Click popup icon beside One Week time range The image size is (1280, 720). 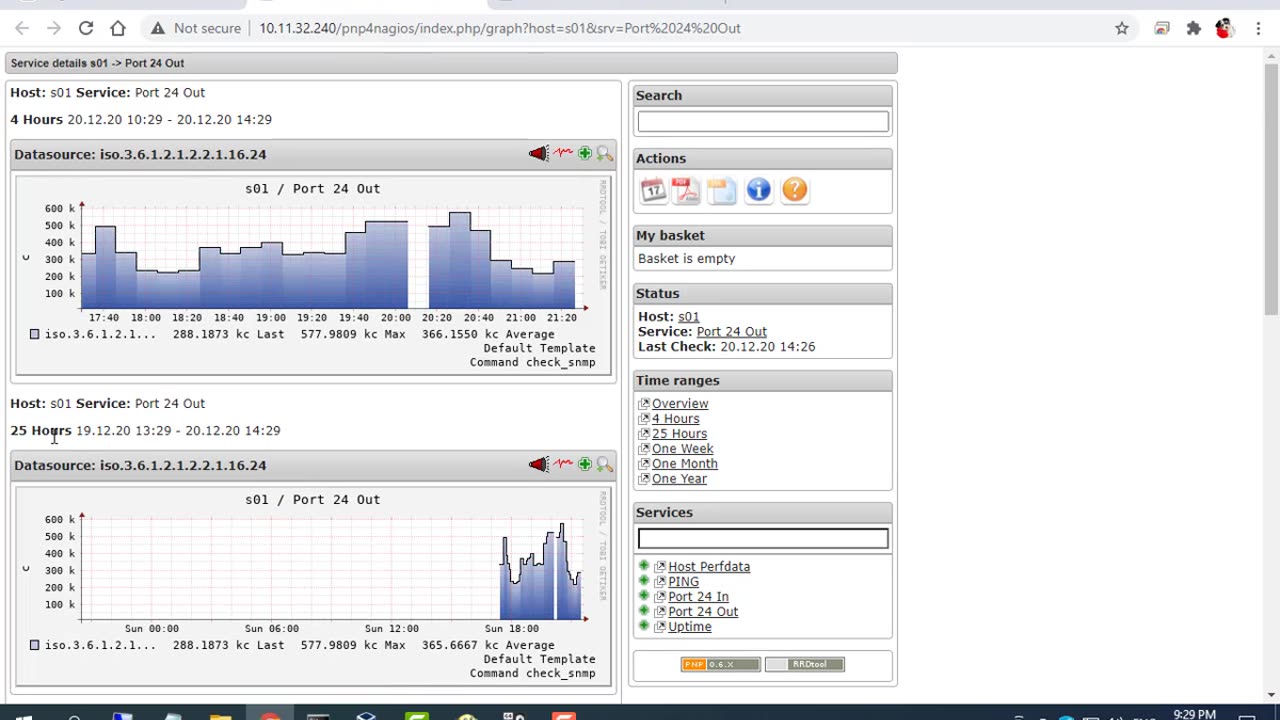tap(644, 449)
